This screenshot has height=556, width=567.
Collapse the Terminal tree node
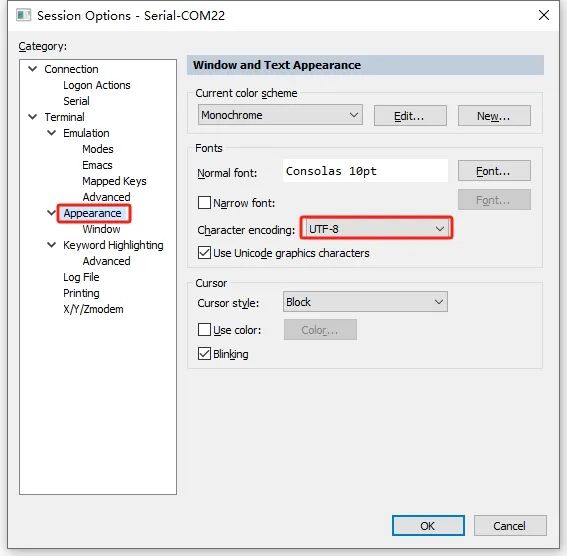coord(33,117)
